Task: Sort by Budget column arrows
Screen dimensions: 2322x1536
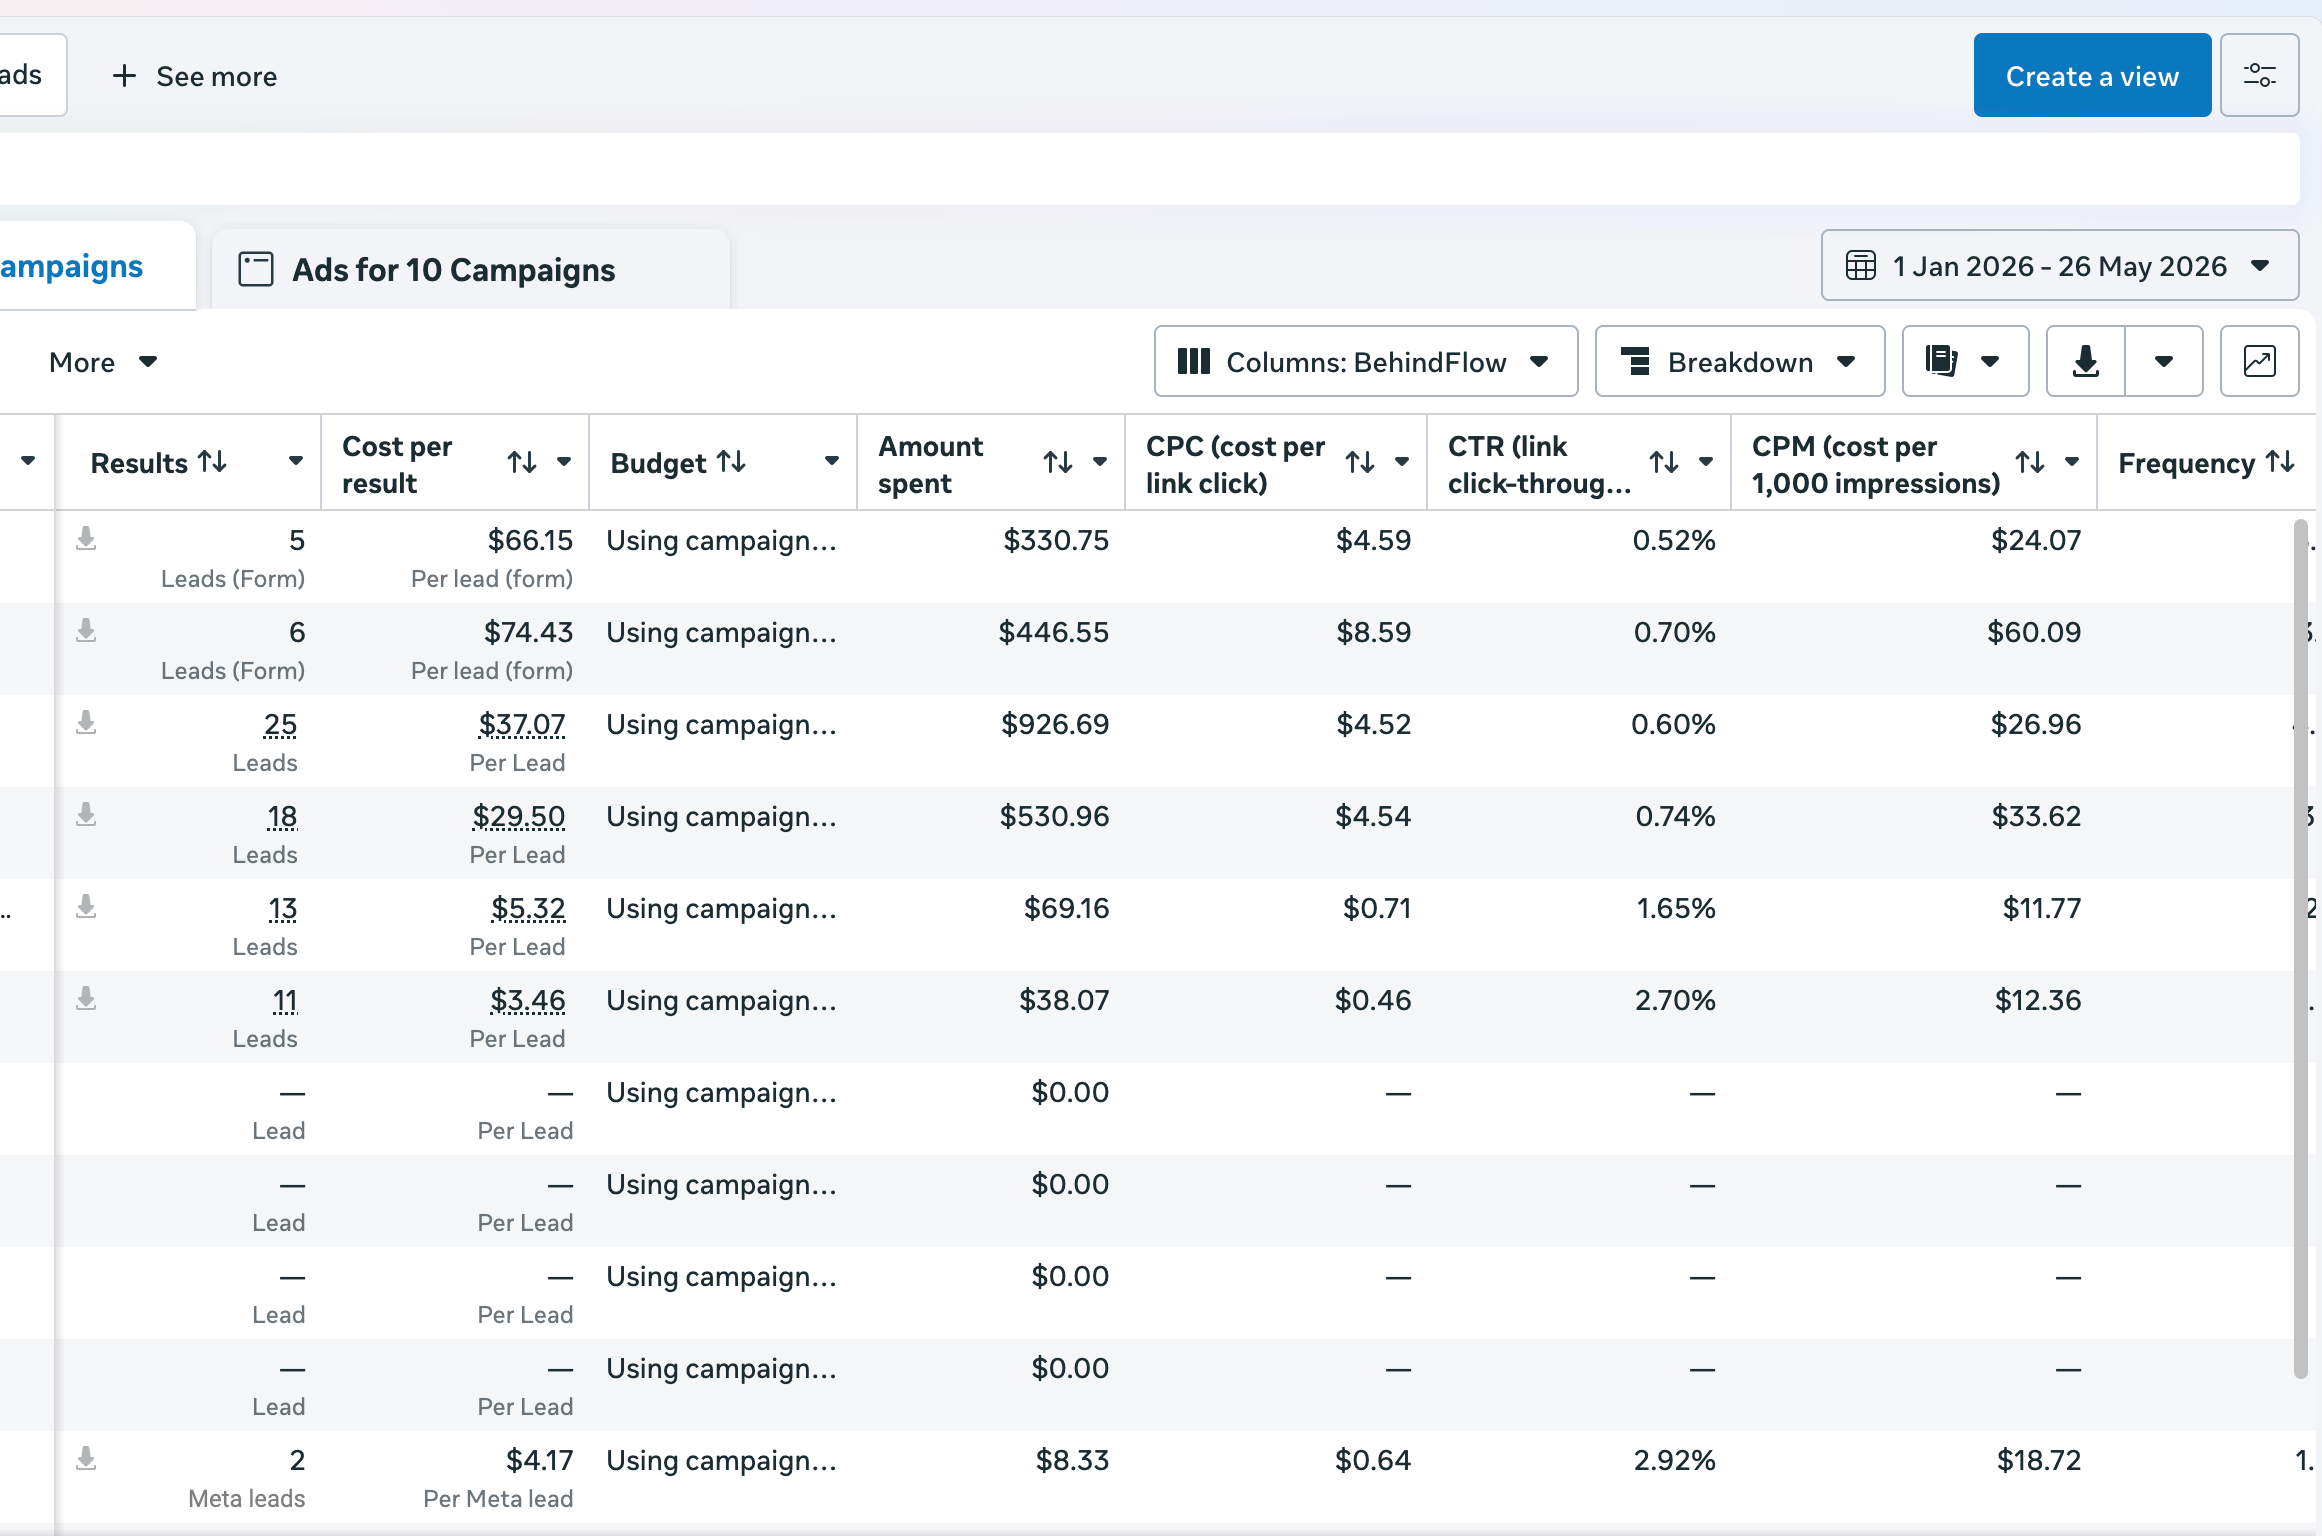Action: coord(732,462)
